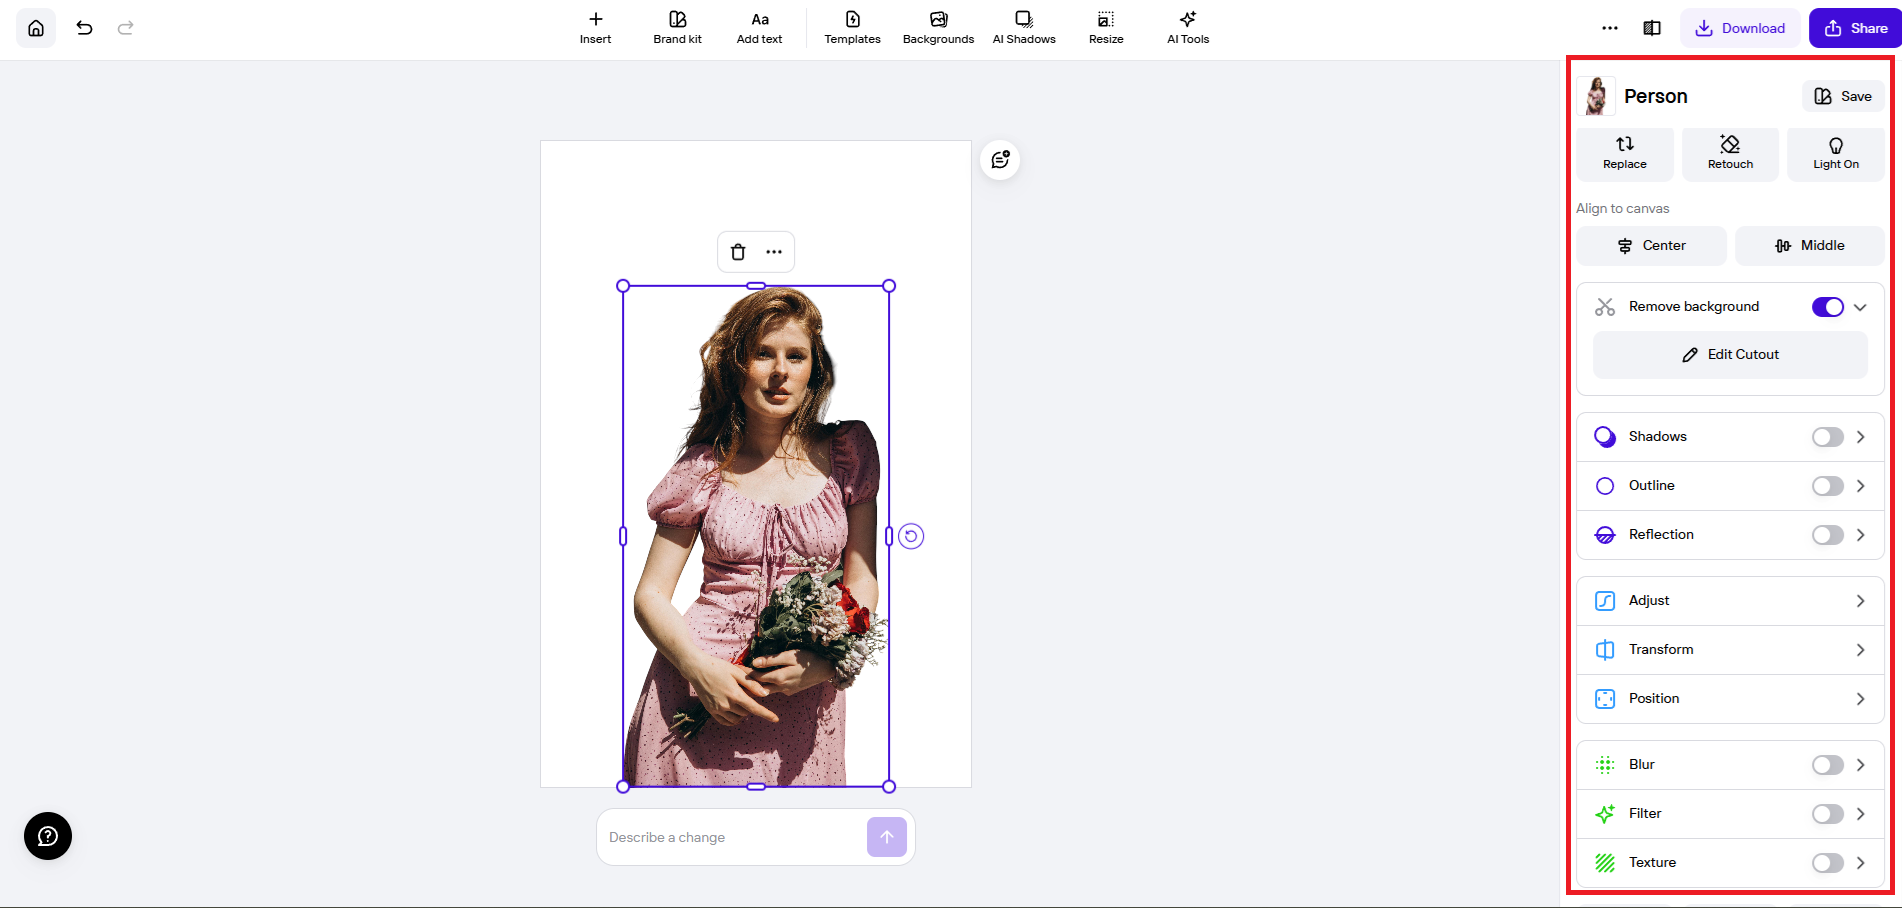Enable the Reflection toggle
The width and height of the screenshot is (1902, 908).
1828,535
